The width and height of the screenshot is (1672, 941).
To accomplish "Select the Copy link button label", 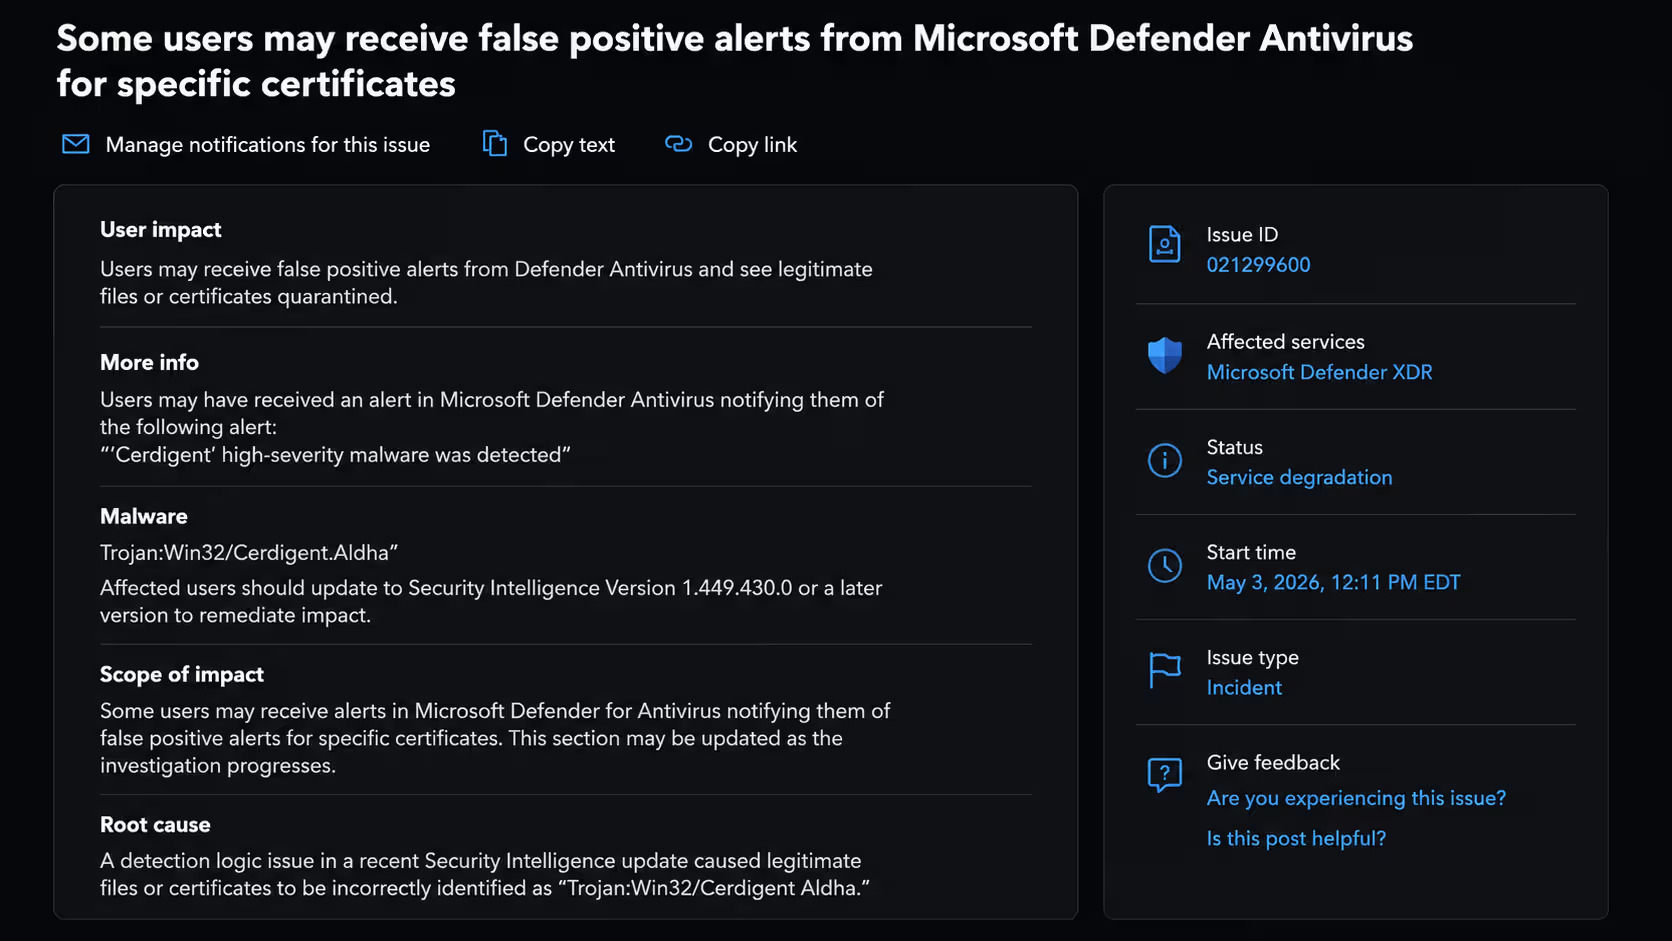I will [752, 145].
